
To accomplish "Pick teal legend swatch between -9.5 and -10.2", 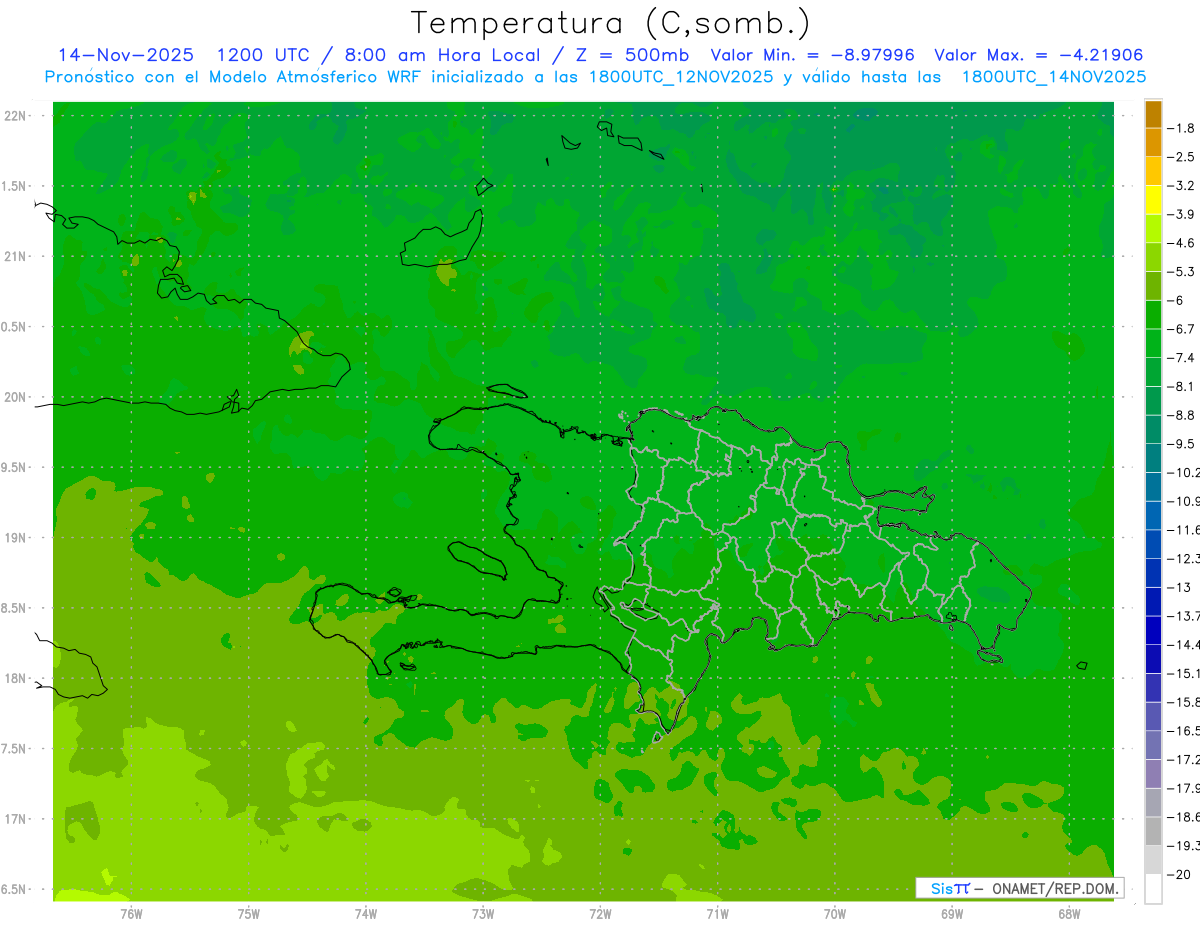I will (x=1153, y=458).
